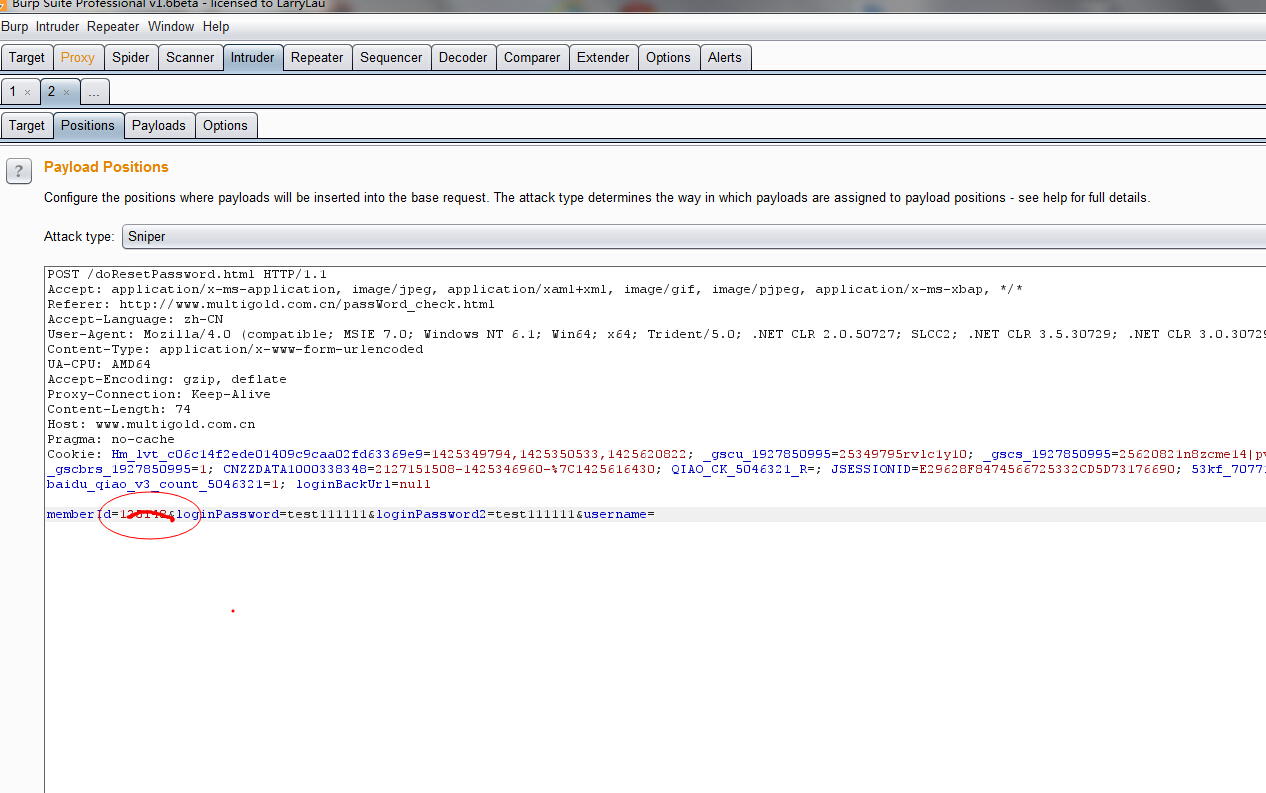Click the Accept-Encoding: gzip, deflate line

click(167, 379)
